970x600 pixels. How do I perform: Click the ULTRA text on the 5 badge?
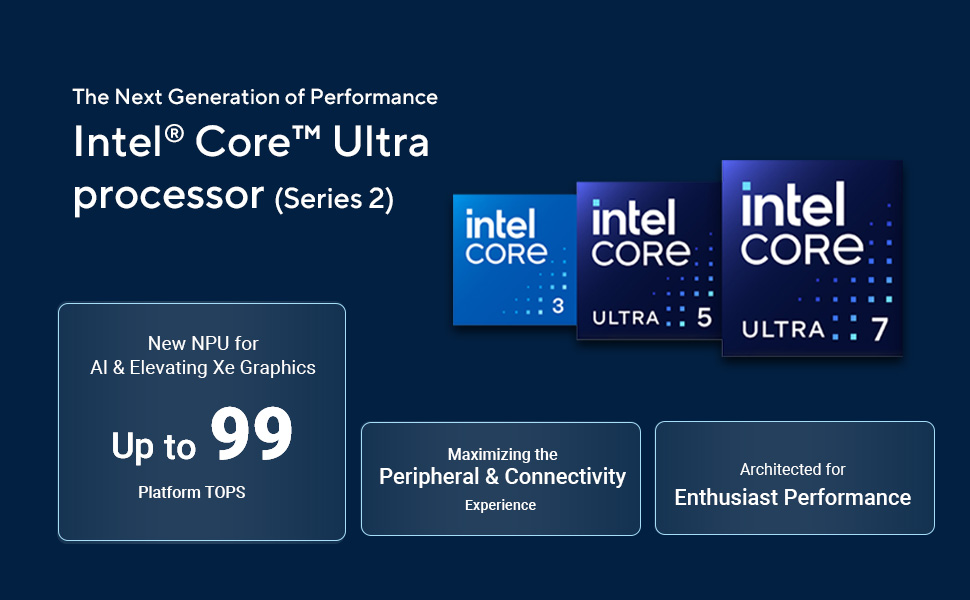coord(625,318)
